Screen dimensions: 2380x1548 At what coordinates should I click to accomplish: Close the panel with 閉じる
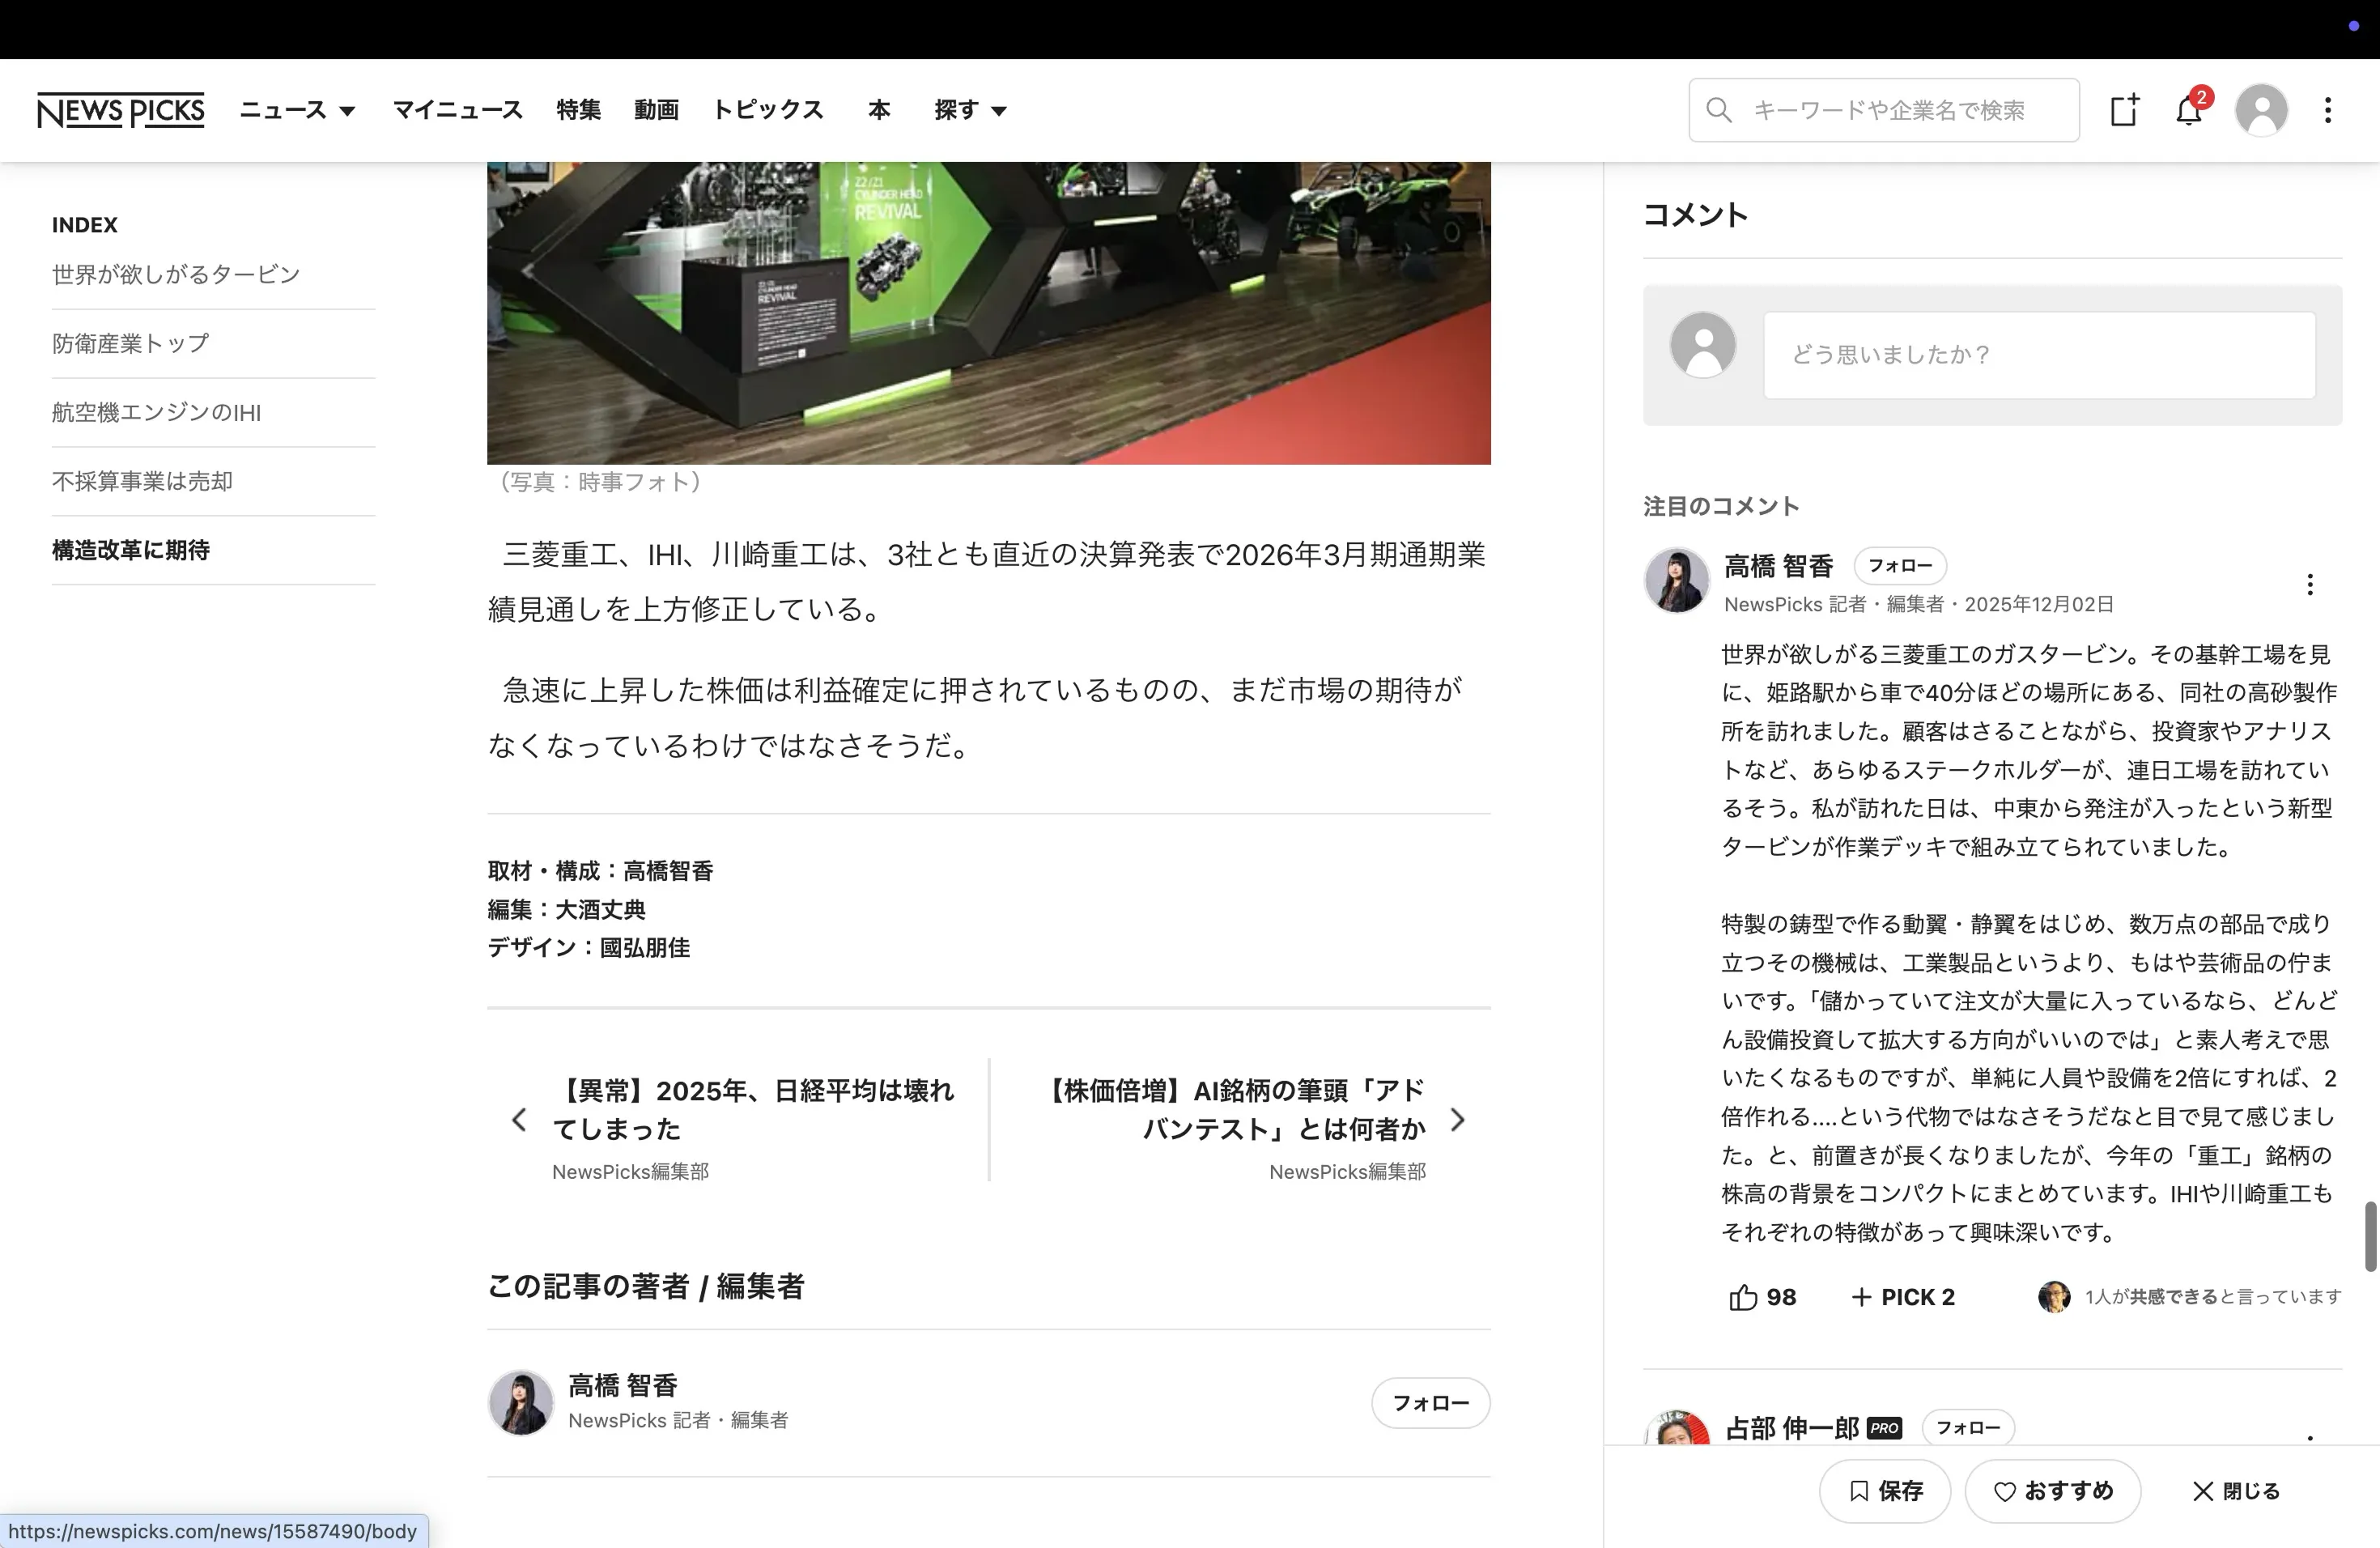[x=2235, y=1491]
